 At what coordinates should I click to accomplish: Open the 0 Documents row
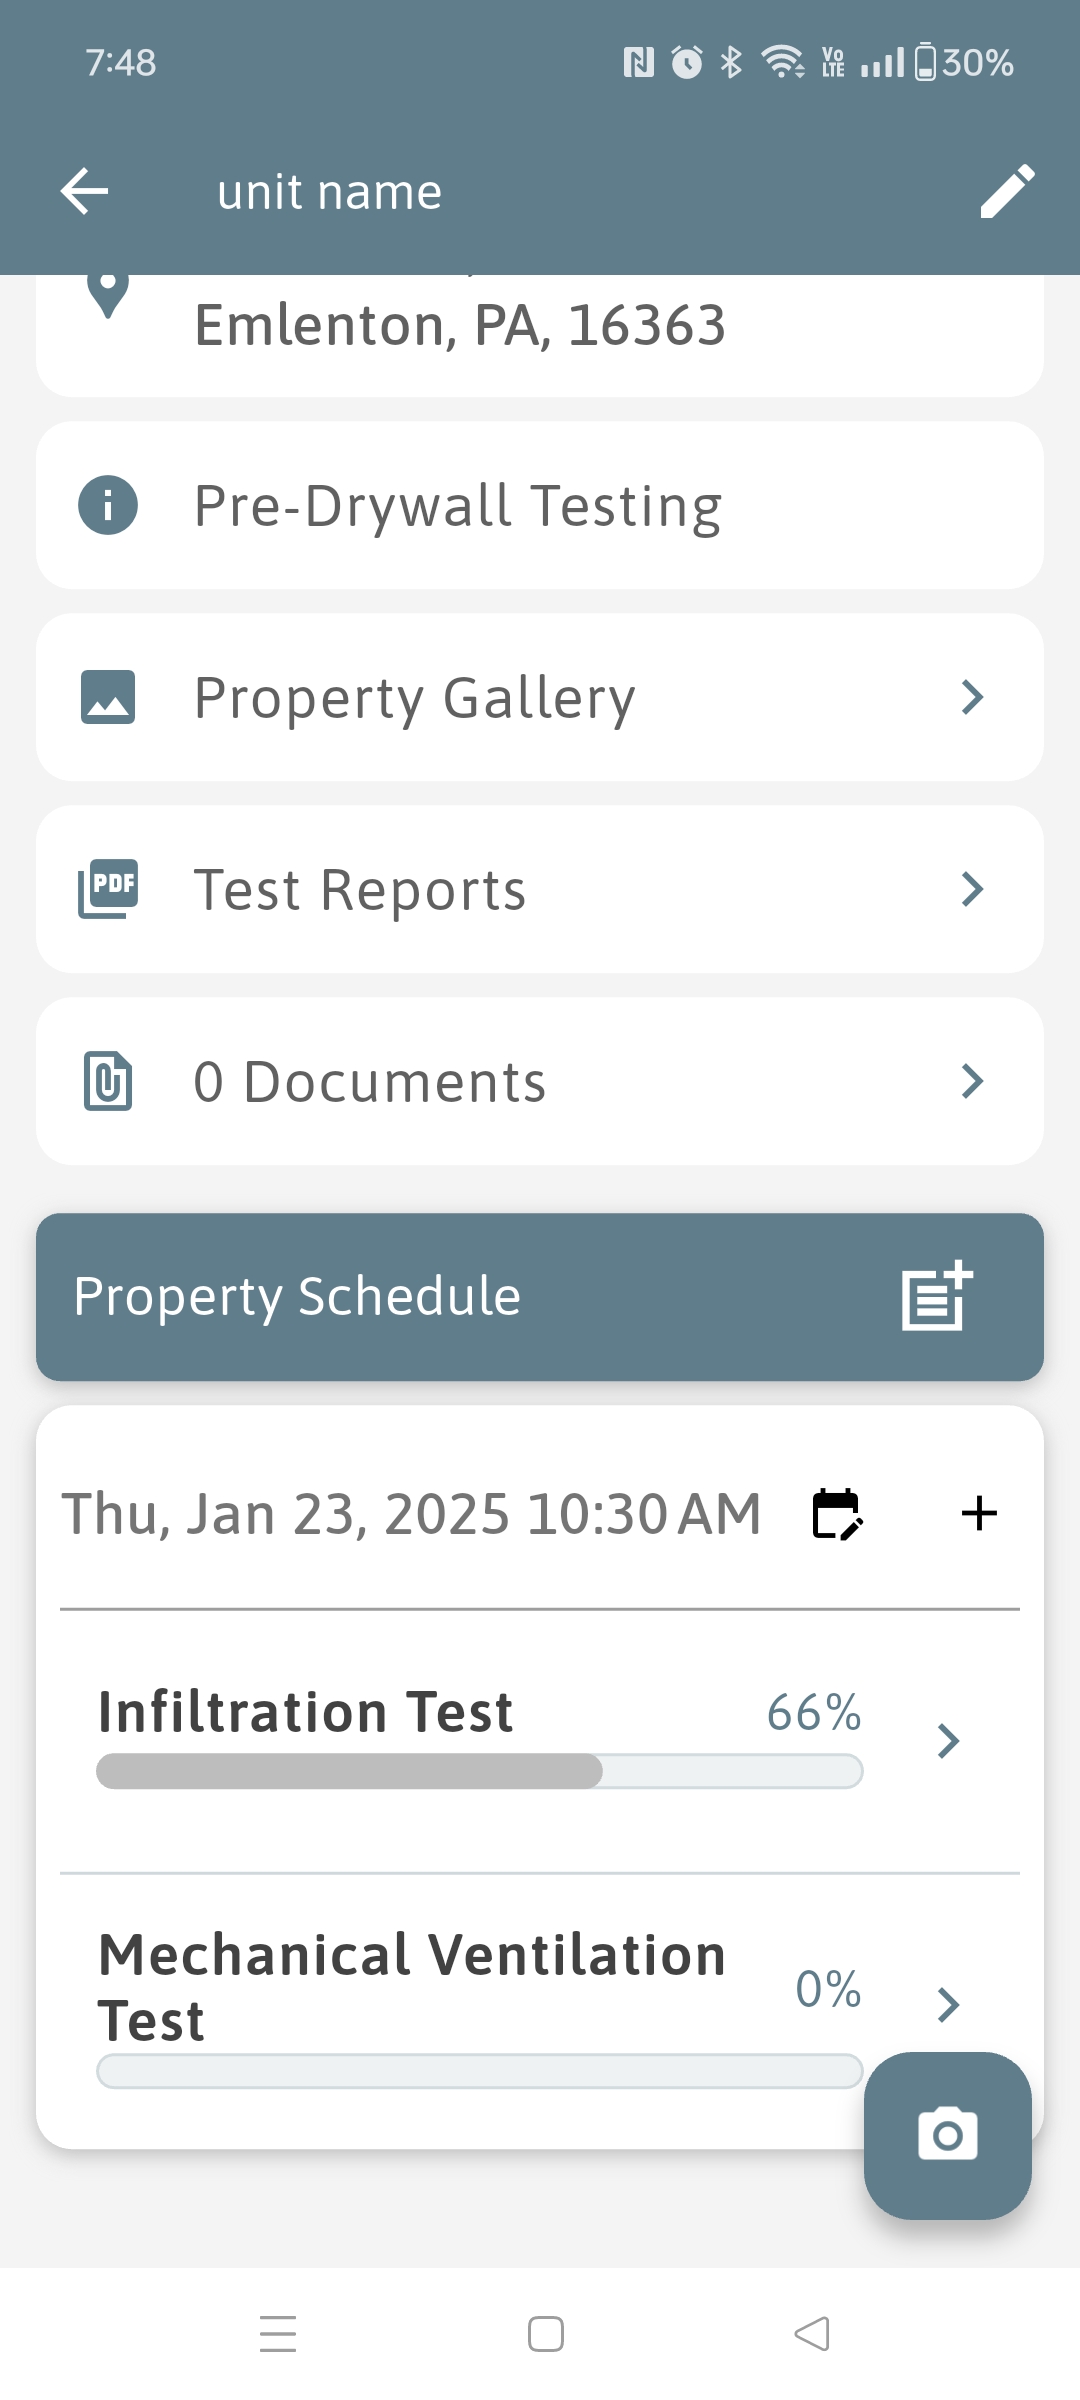coord(540,1081)
